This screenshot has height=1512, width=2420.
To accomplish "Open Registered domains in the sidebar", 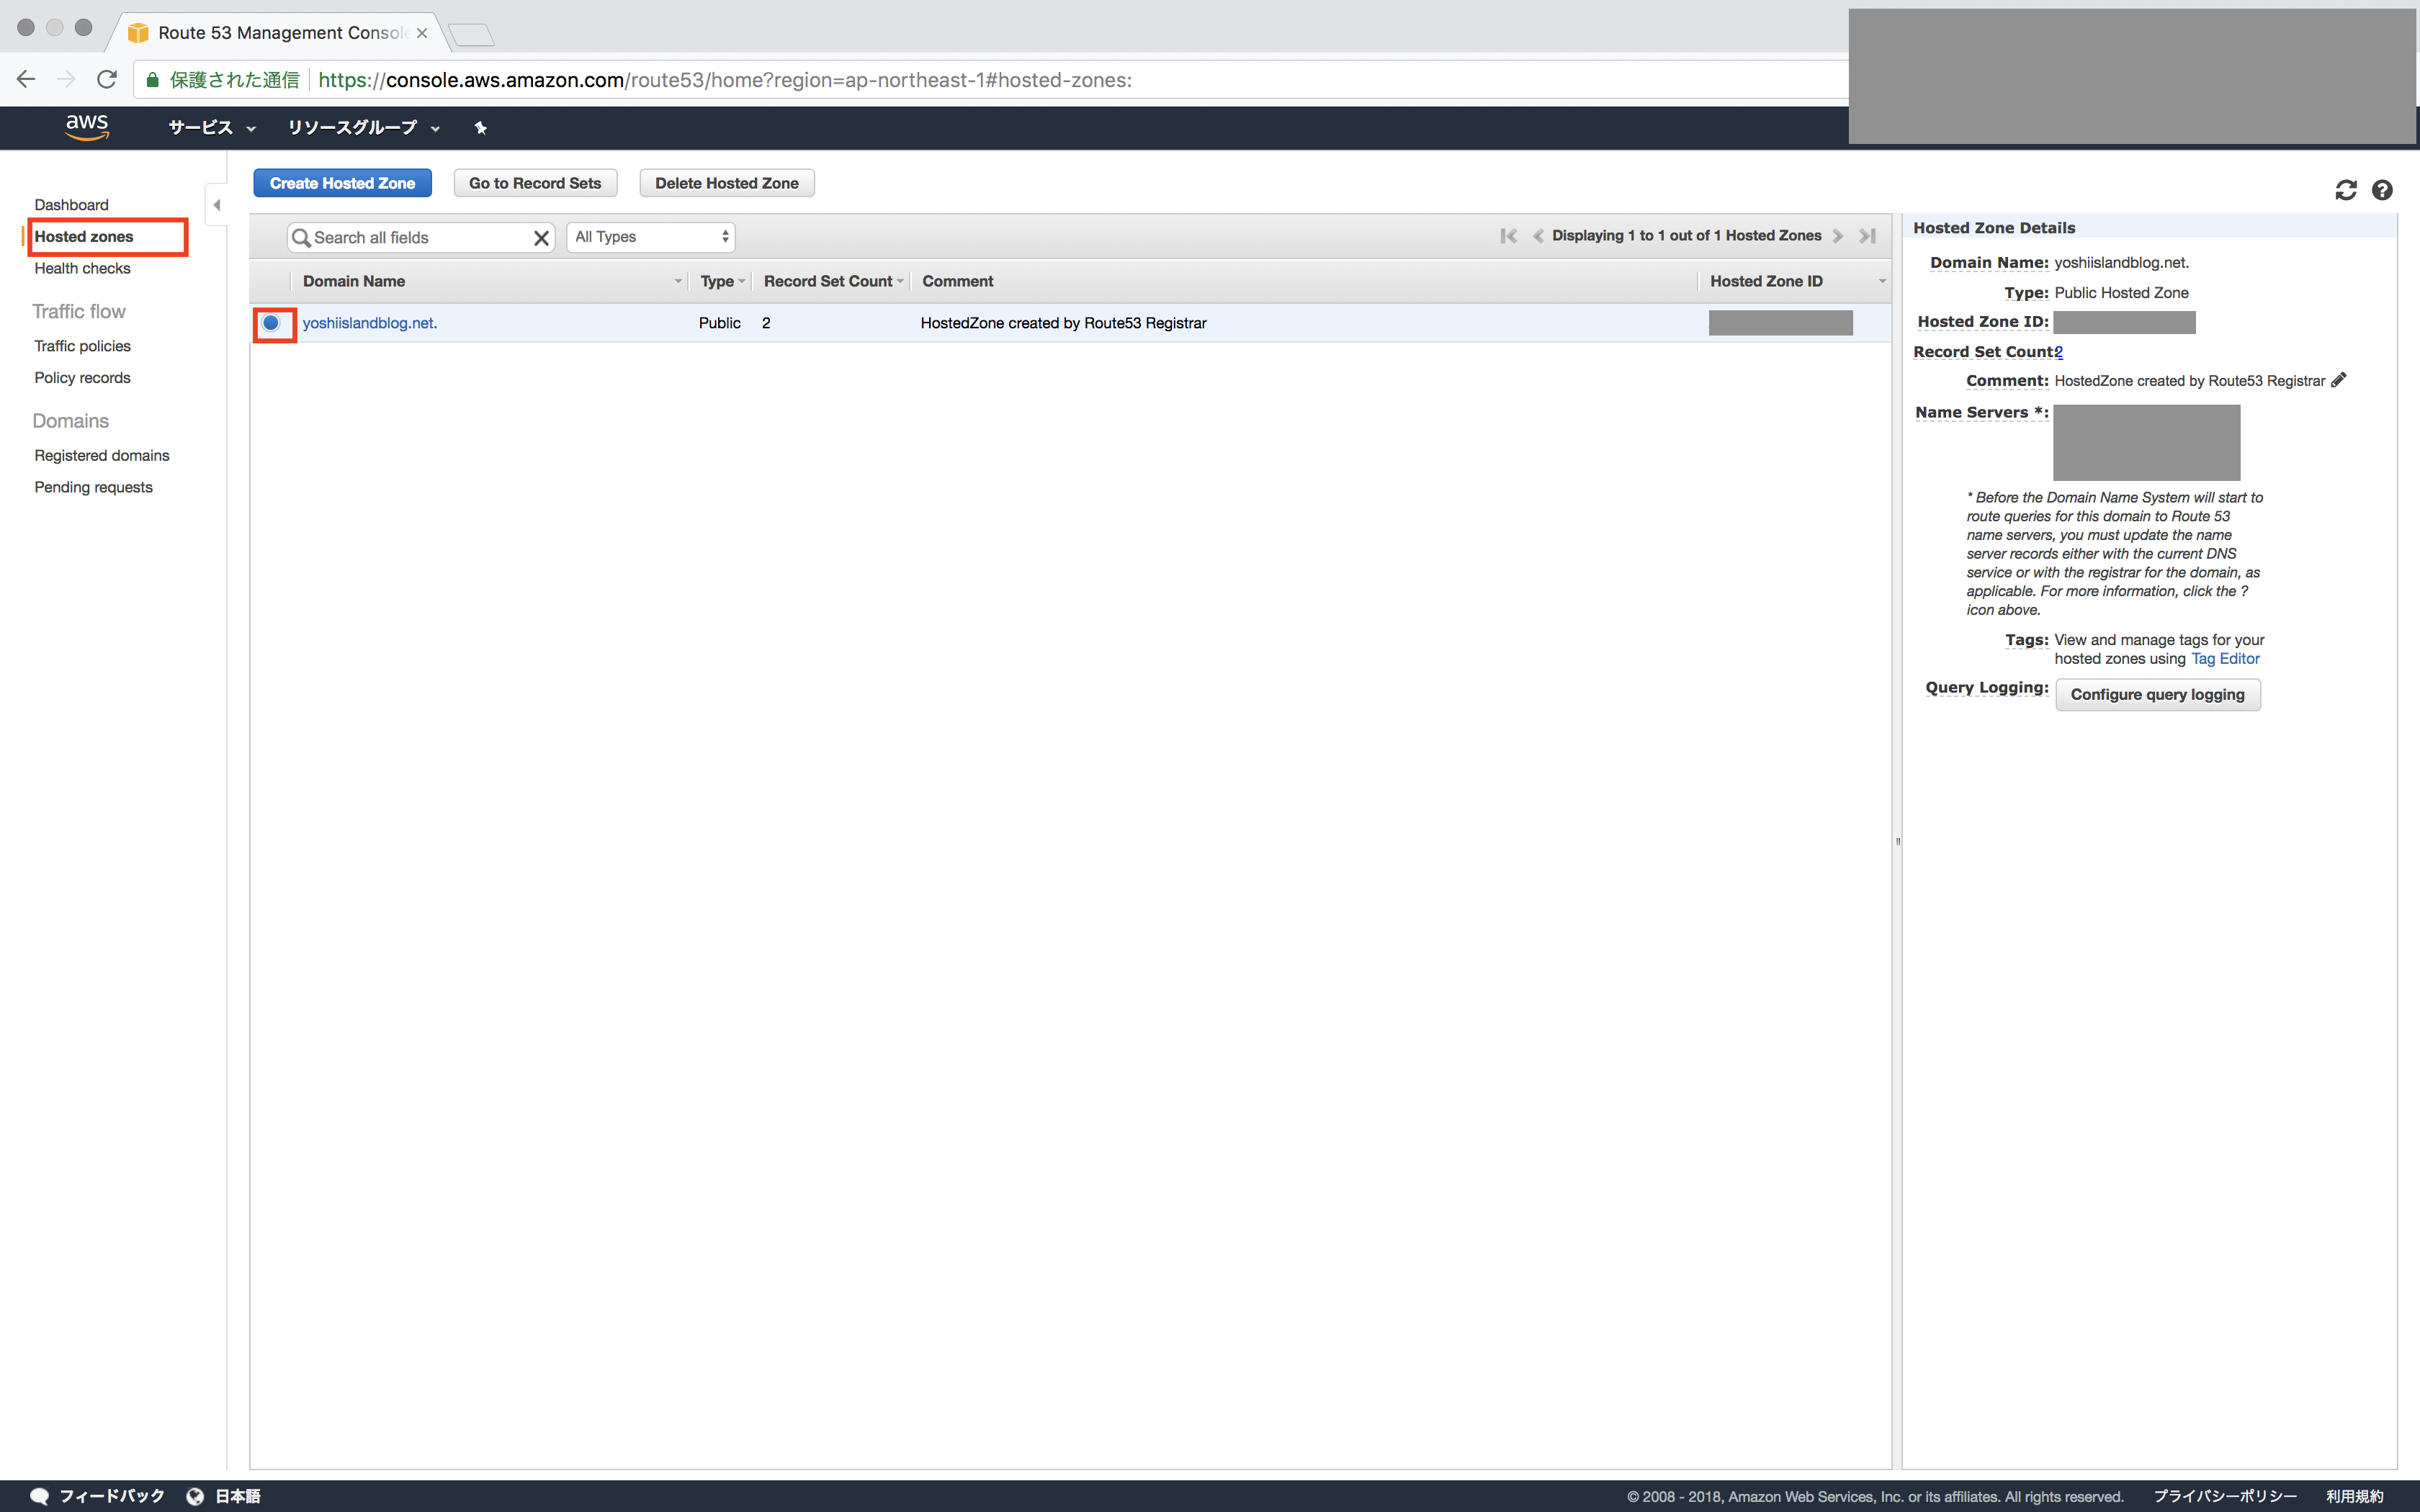I will pos(102,456).
